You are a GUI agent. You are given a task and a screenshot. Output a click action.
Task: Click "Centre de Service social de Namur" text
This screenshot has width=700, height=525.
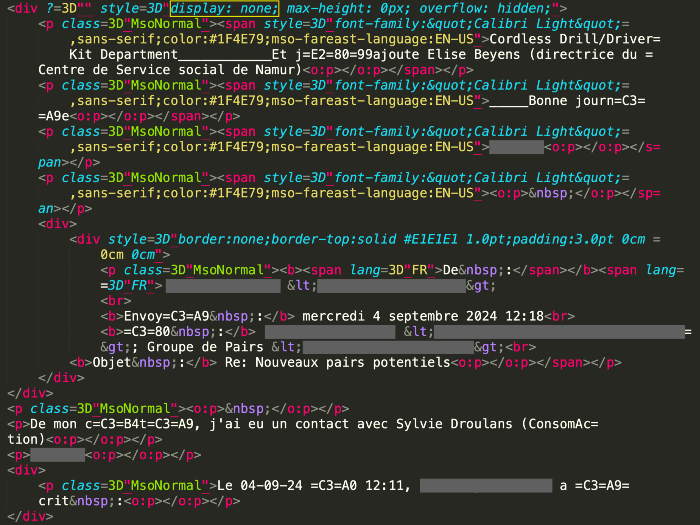pyautogui.click(x=167, y=70)
